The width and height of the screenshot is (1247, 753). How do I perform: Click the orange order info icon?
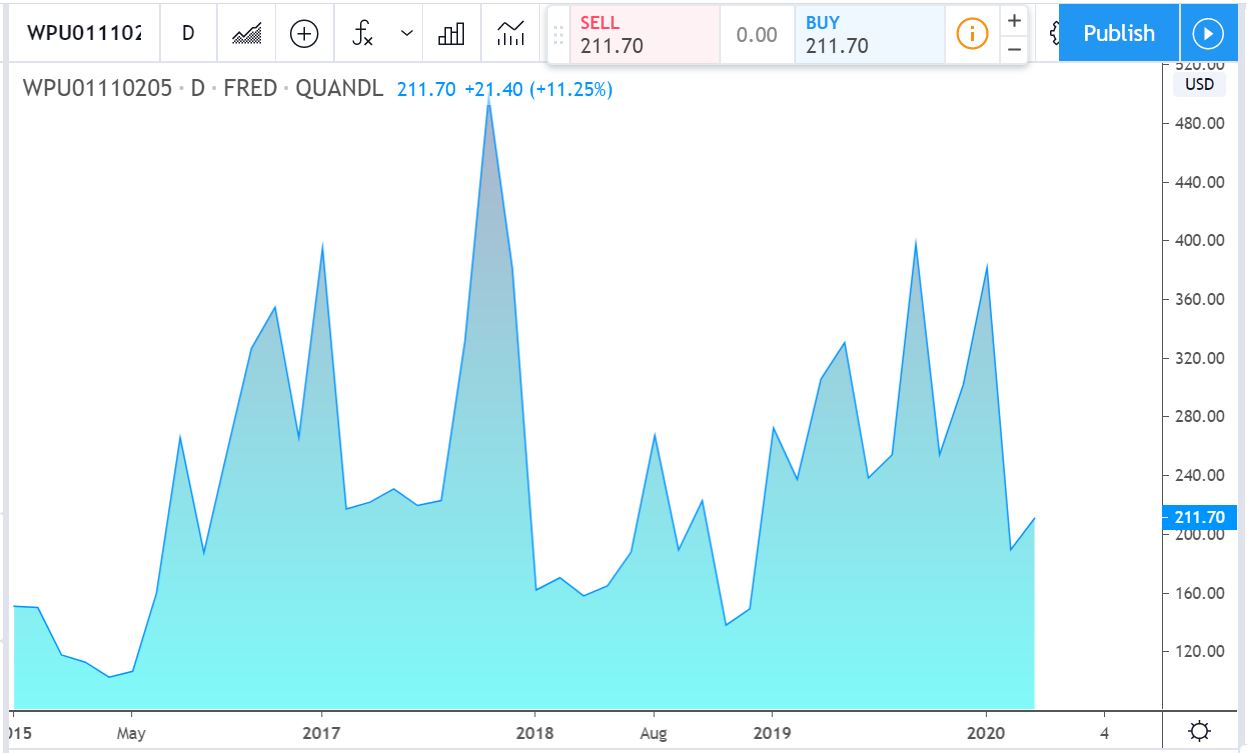tap(971, 34)
